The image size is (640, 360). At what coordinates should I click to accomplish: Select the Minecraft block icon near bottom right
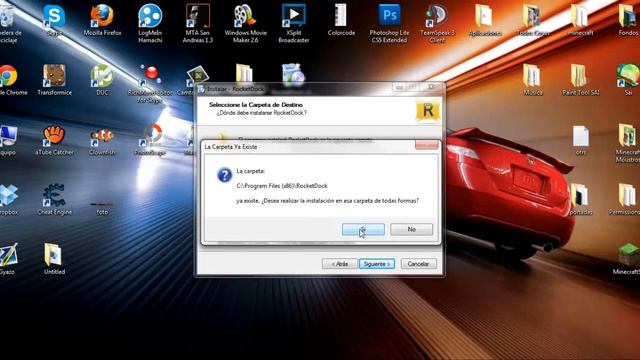pos(628,259)
